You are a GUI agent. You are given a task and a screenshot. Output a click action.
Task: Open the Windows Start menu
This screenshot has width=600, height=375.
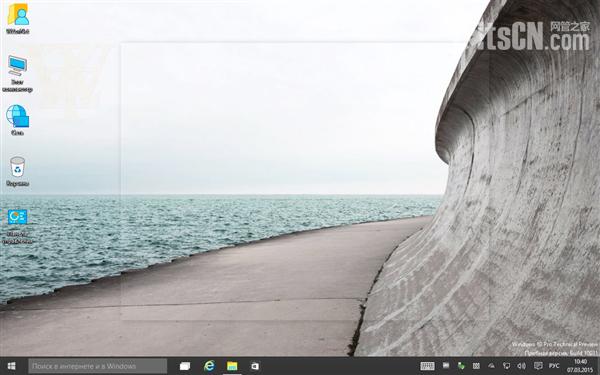coord(11,366)
